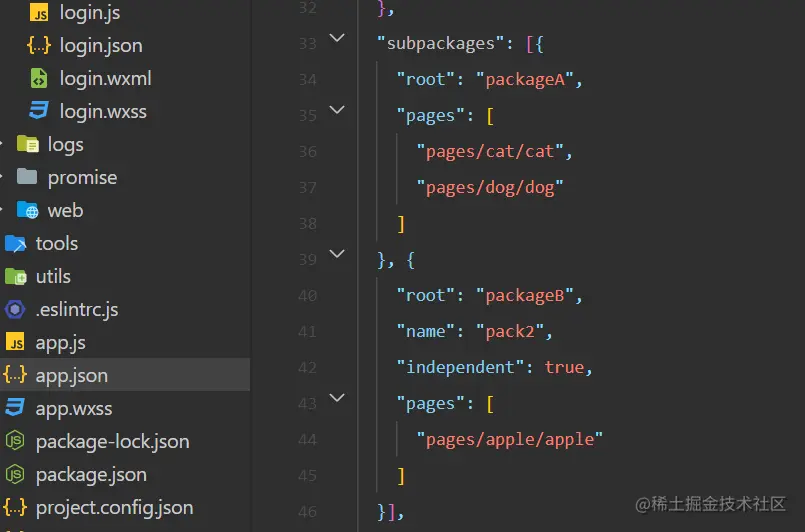Click the logs folder icon
This screenshot has width=805, height=532.
tap(28, 144)
